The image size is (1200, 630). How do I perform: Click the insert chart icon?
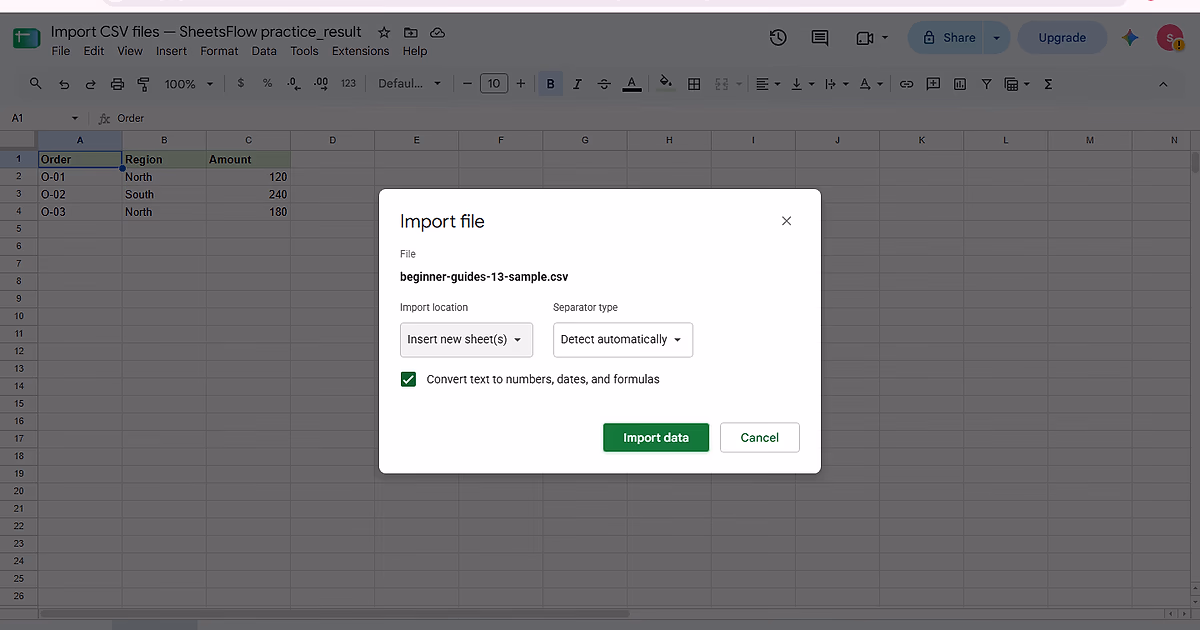point(960,84)
